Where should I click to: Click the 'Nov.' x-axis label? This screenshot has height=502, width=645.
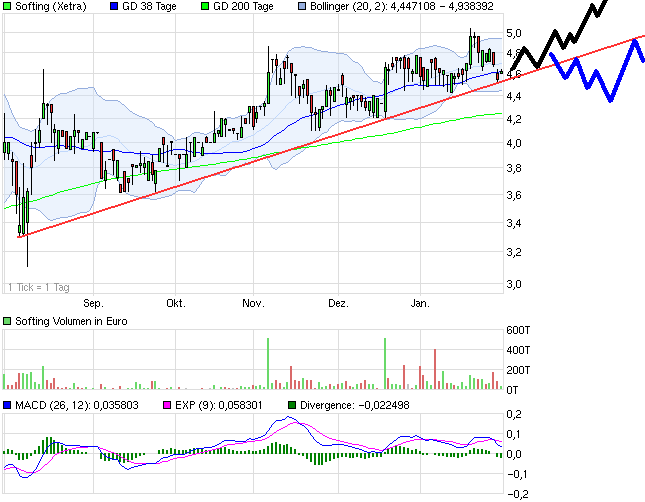pyautogui.click(x=253, y=304)
